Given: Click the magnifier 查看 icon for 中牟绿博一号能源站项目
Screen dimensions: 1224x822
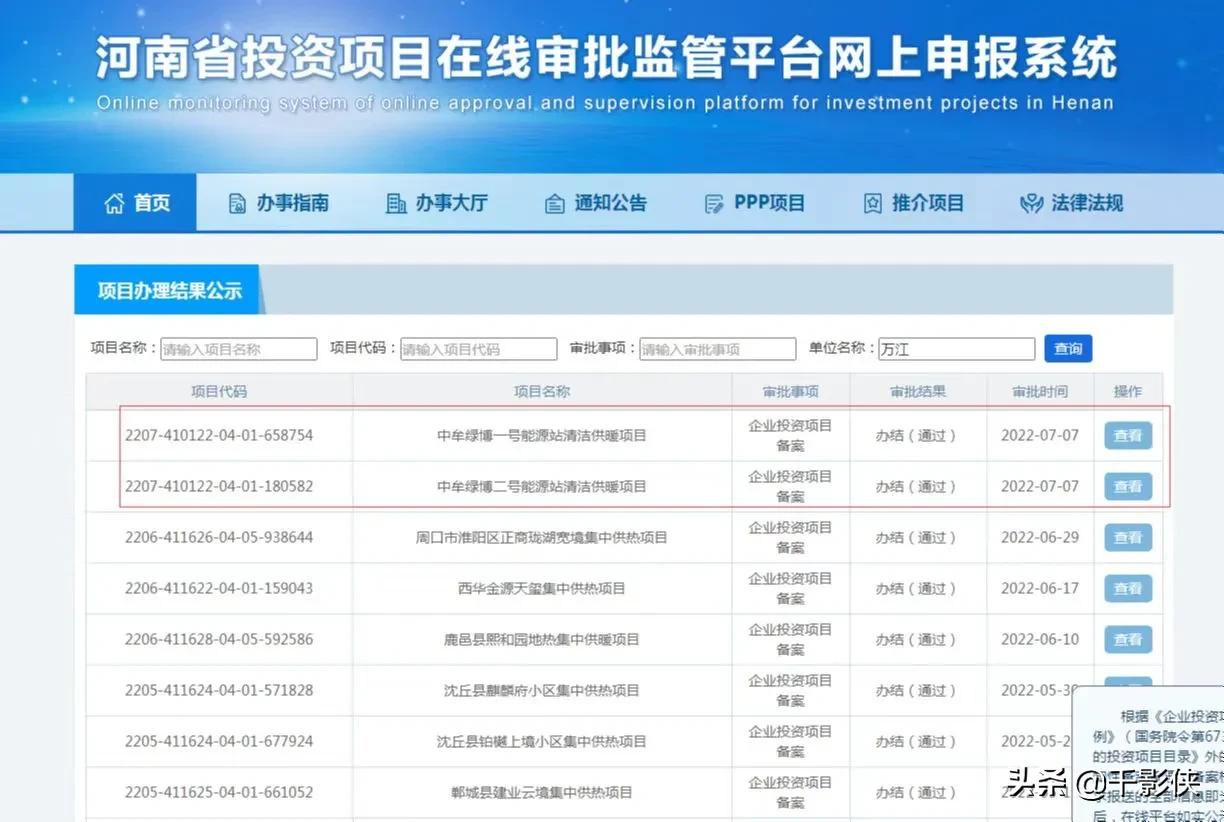Looking at the screenshot, I should click(1127, 435).
